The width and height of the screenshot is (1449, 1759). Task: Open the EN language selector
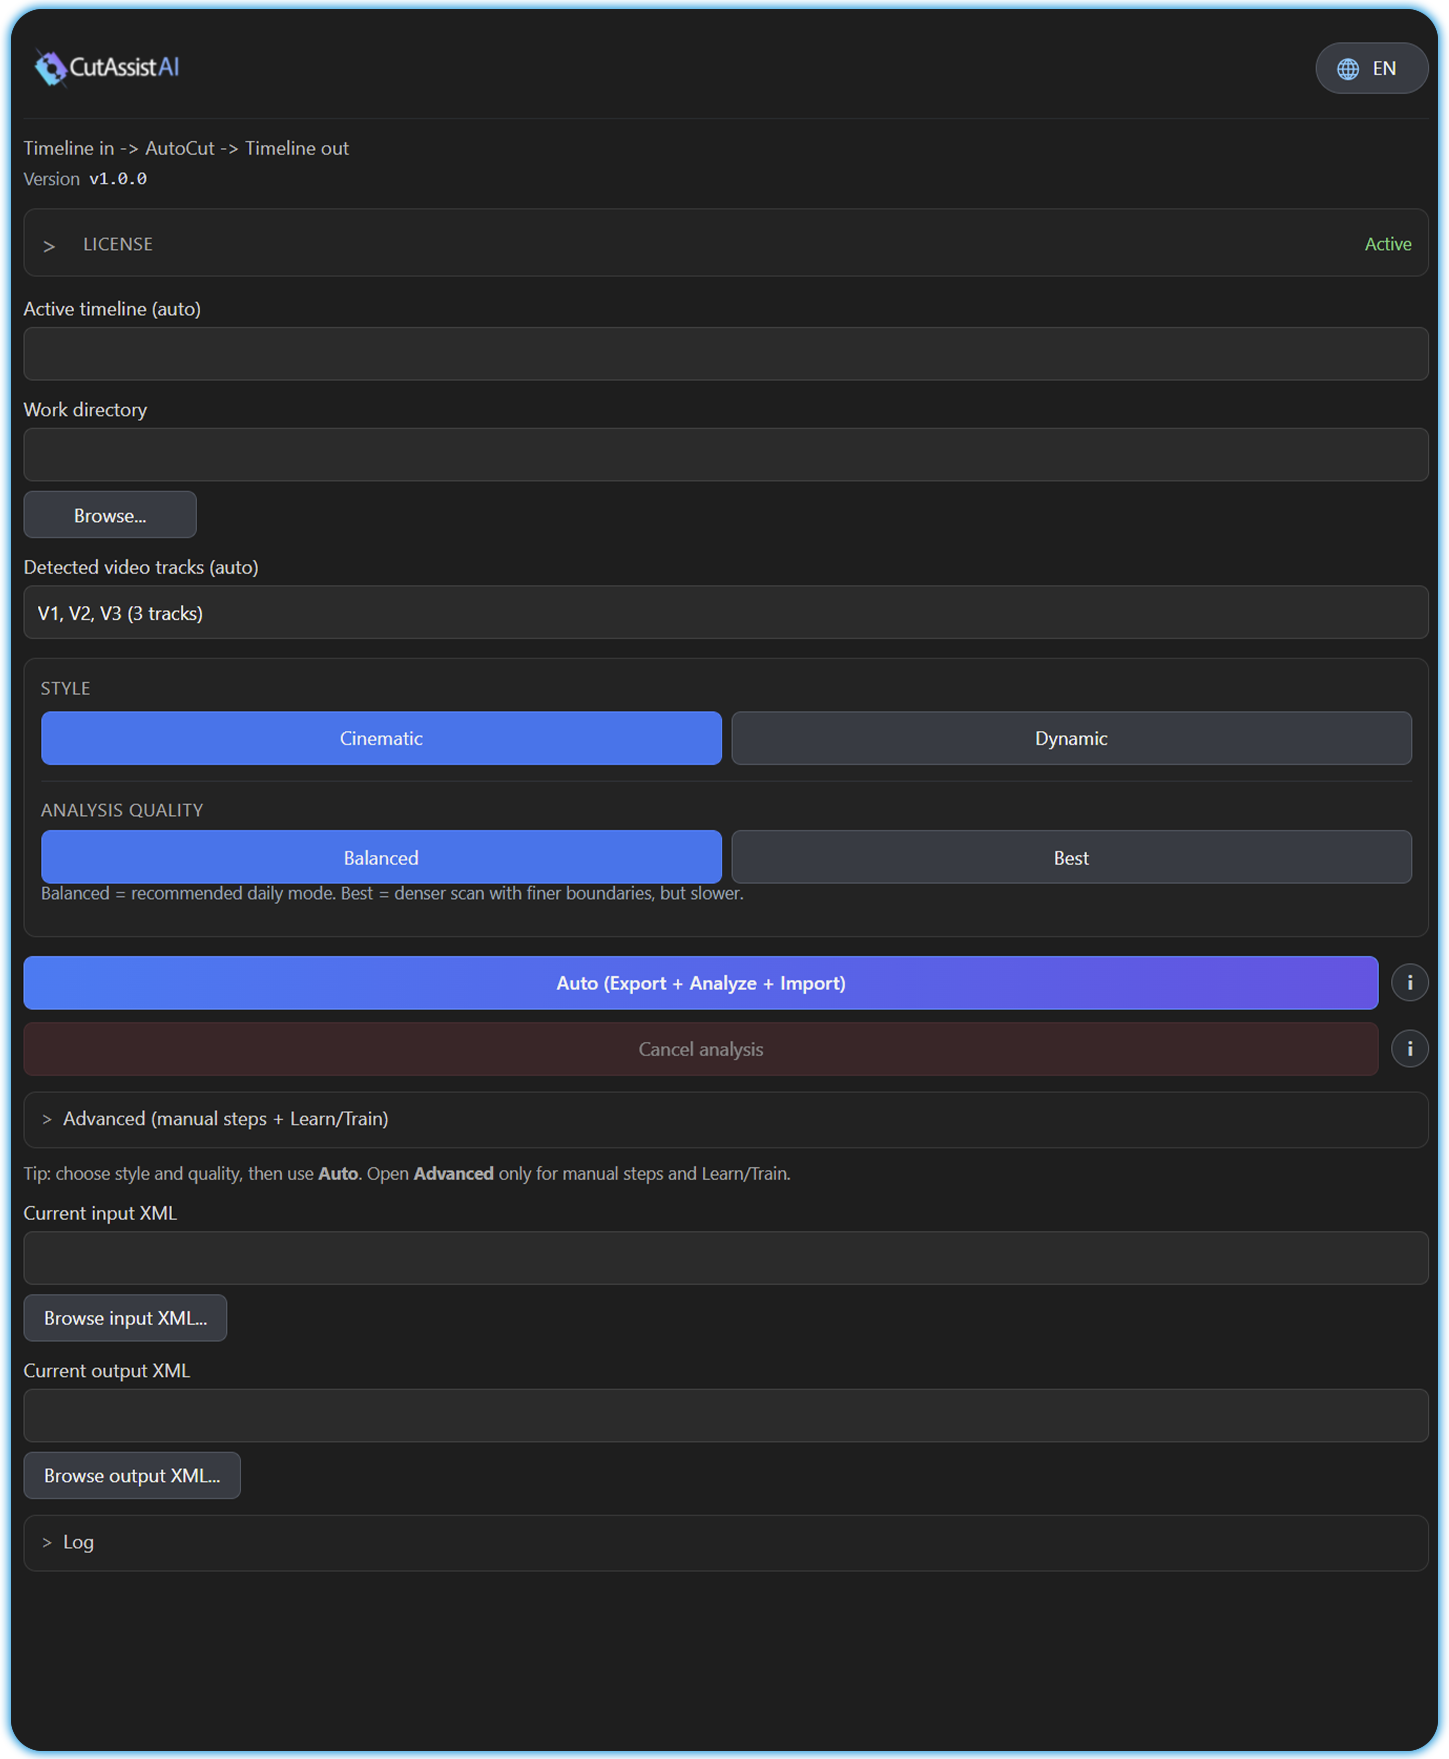(x=1371, y=68)
